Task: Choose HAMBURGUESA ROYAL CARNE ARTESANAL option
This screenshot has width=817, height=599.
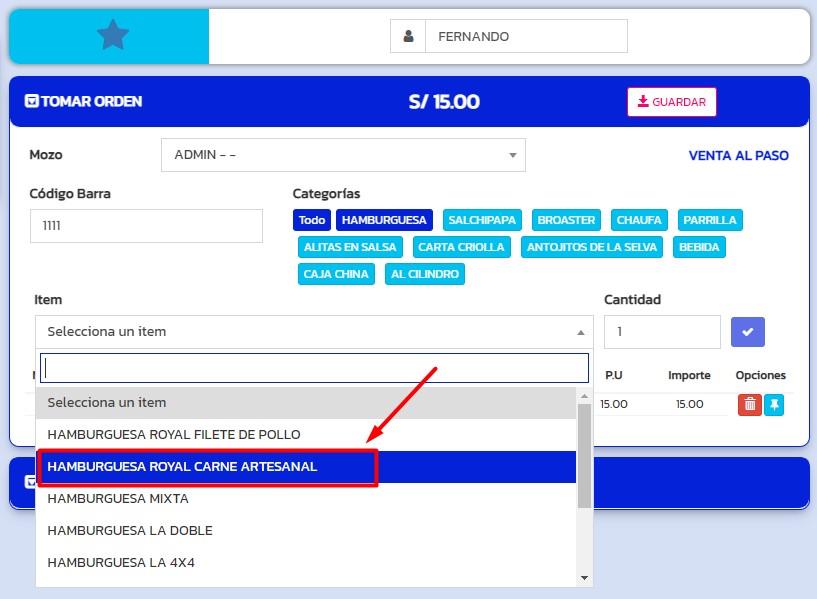Action: 207,467
